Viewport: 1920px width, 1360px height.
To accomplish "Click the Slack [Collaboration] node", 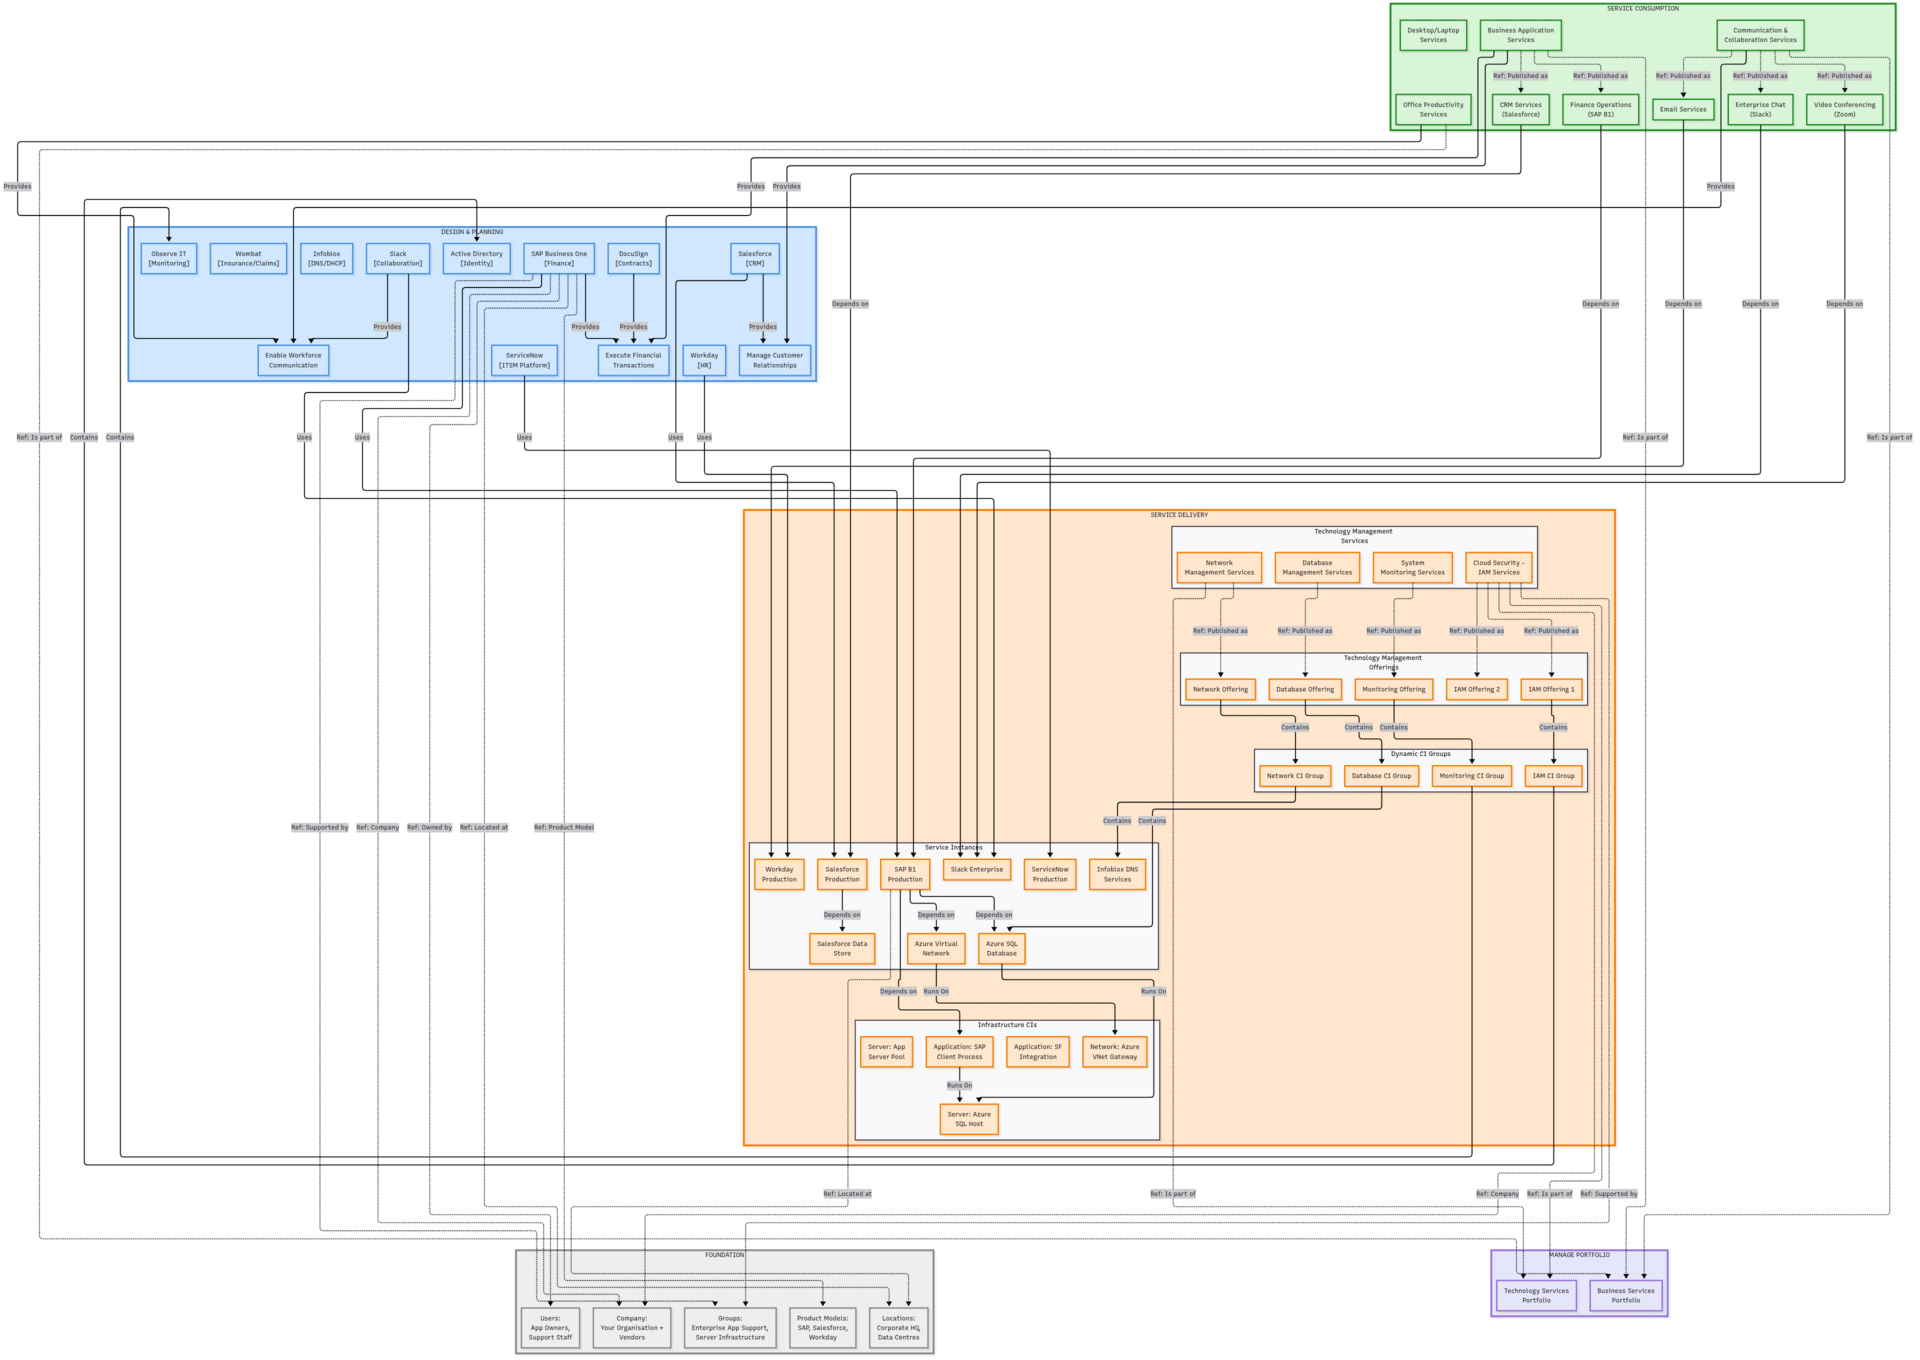I will point(396,258).
